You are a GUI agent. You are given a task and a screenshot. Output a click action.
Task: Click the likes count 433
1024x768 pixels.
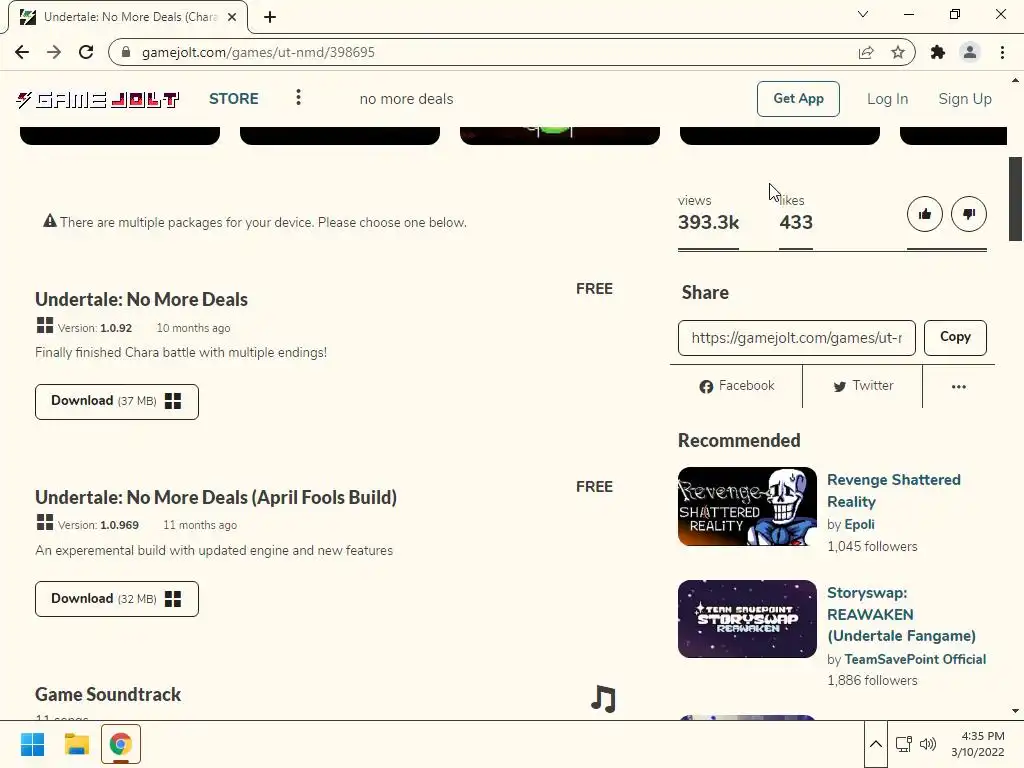click(795, 223)
